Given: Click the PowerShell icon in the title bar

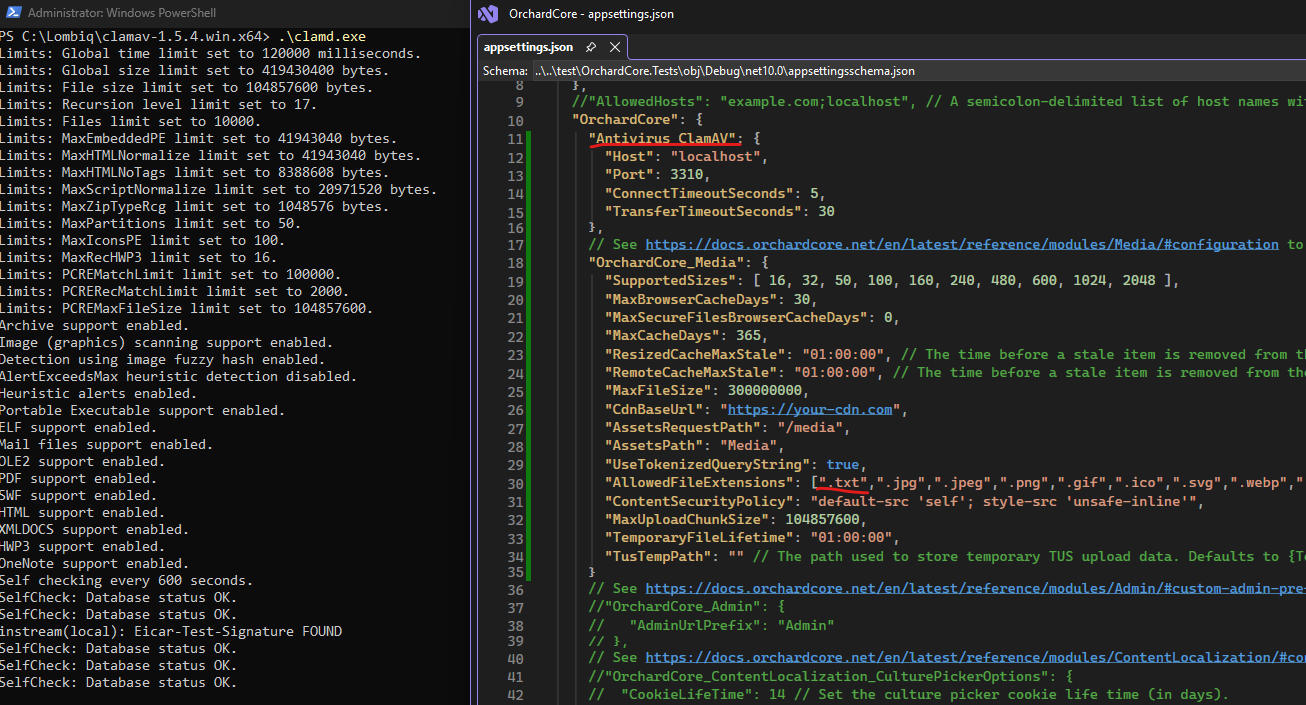Looking at the screenshot, I should point(11,13).
